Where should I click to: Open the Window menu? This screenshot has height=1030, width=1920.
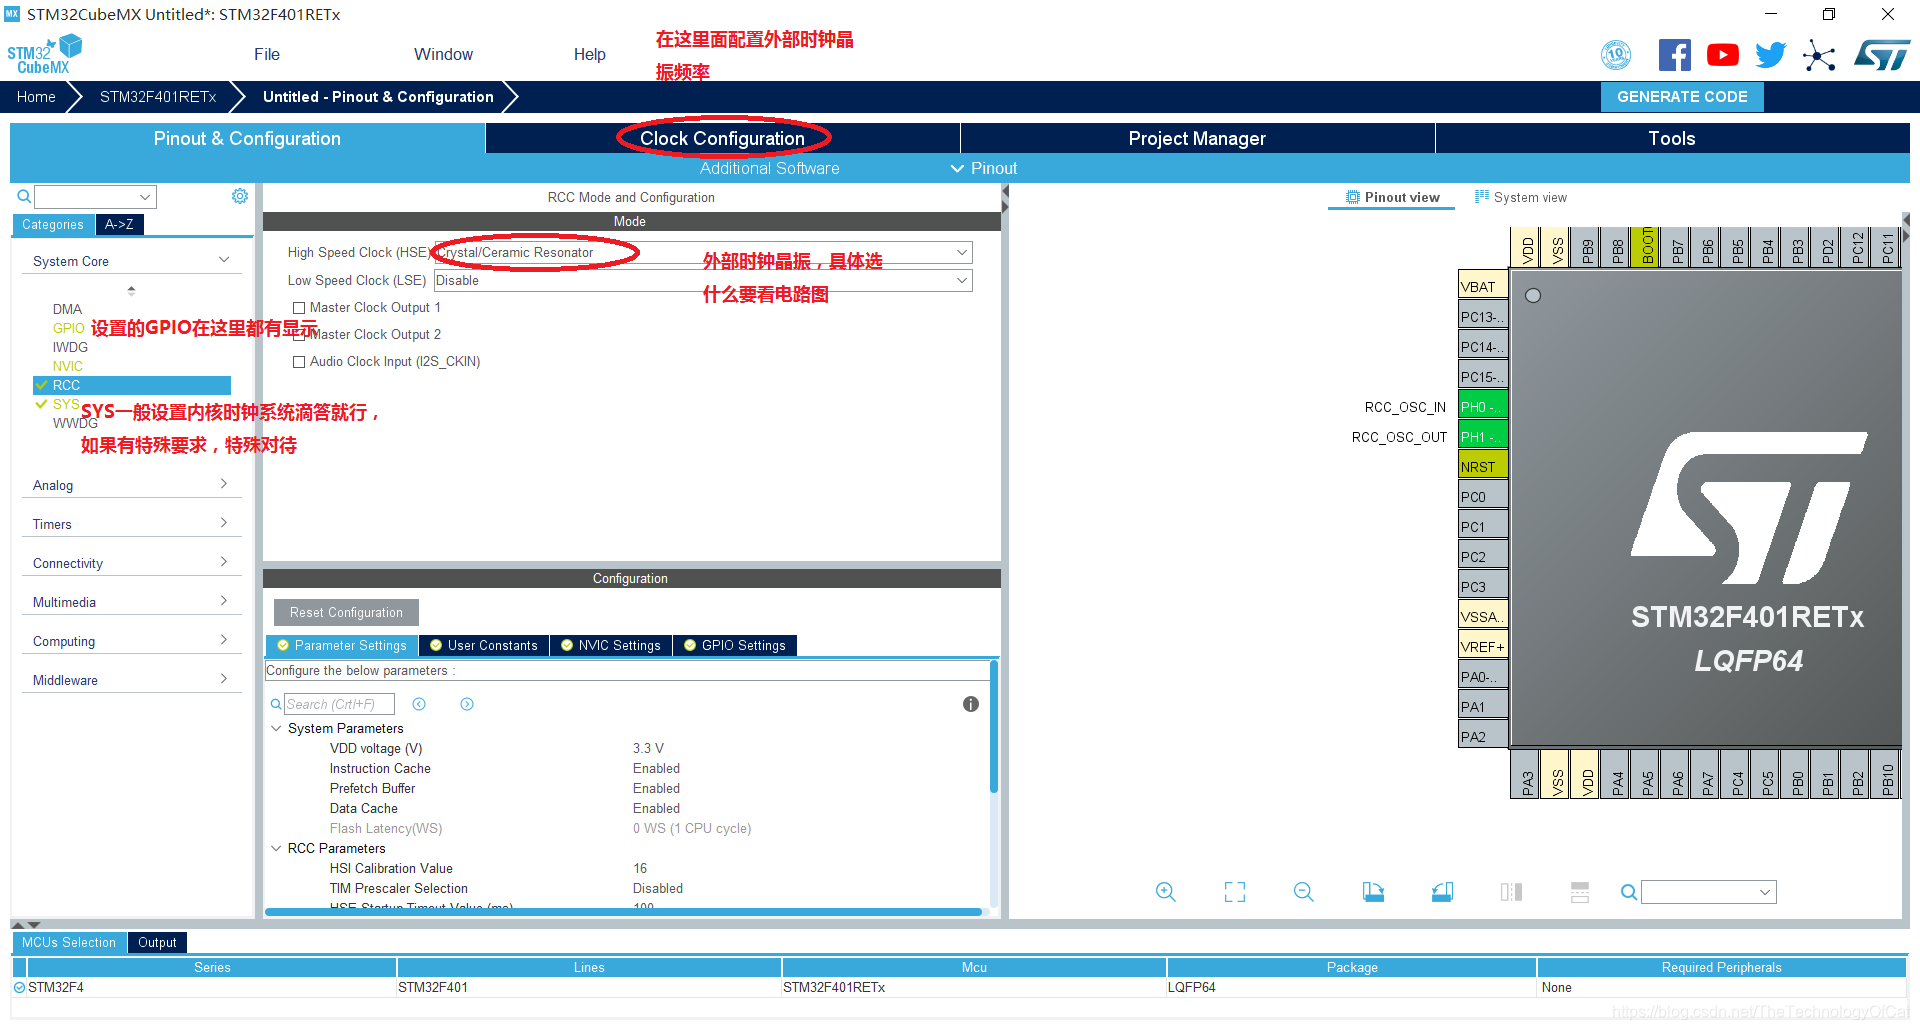(443, 54)
